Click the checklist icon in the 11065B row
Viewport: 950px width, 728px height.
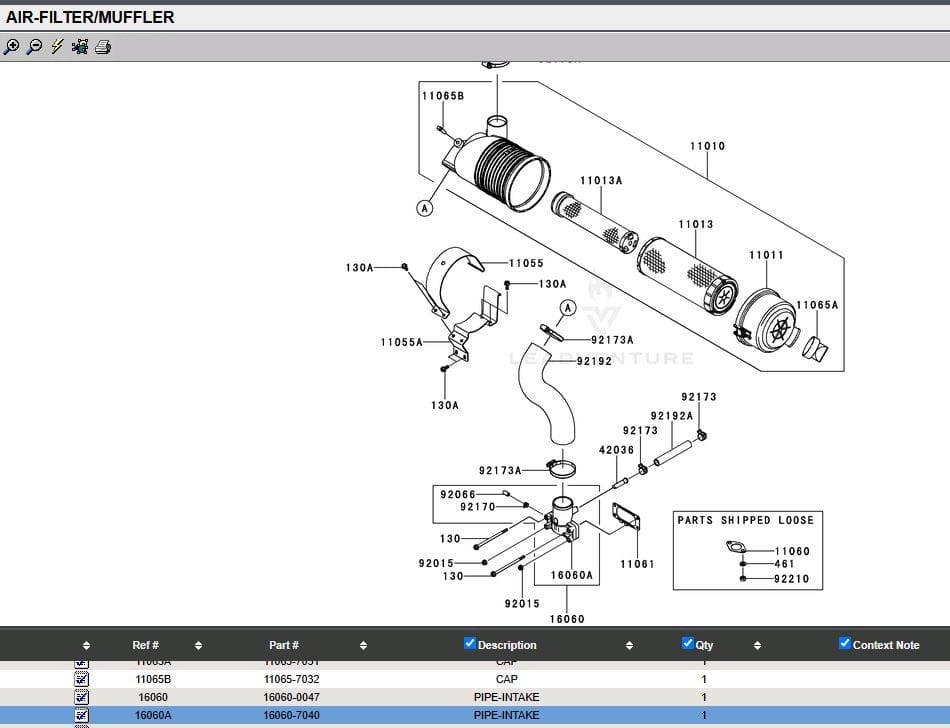tap(82, 679)
